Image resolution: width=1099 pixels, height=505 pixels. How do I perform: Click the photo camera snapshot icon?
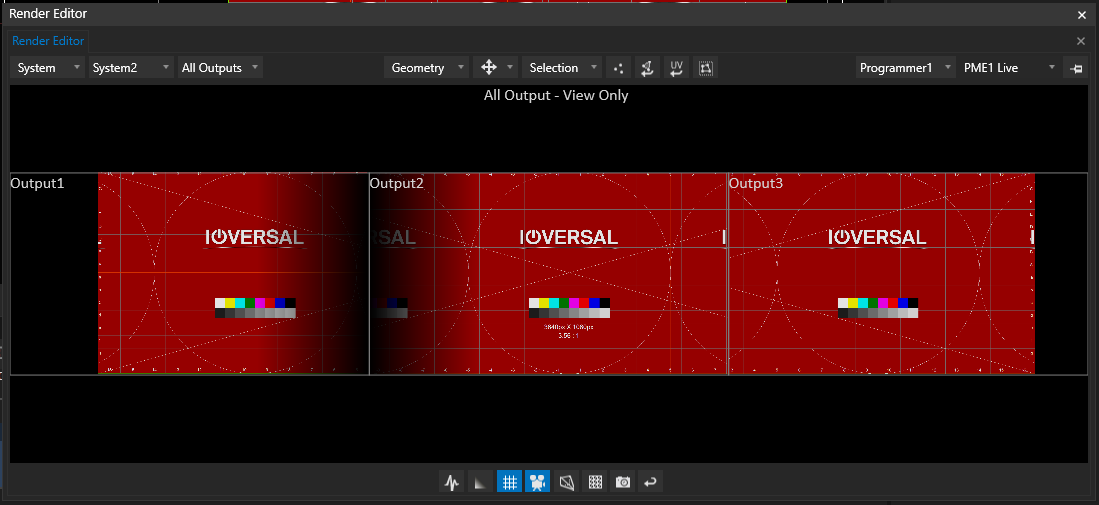(622, 482)
